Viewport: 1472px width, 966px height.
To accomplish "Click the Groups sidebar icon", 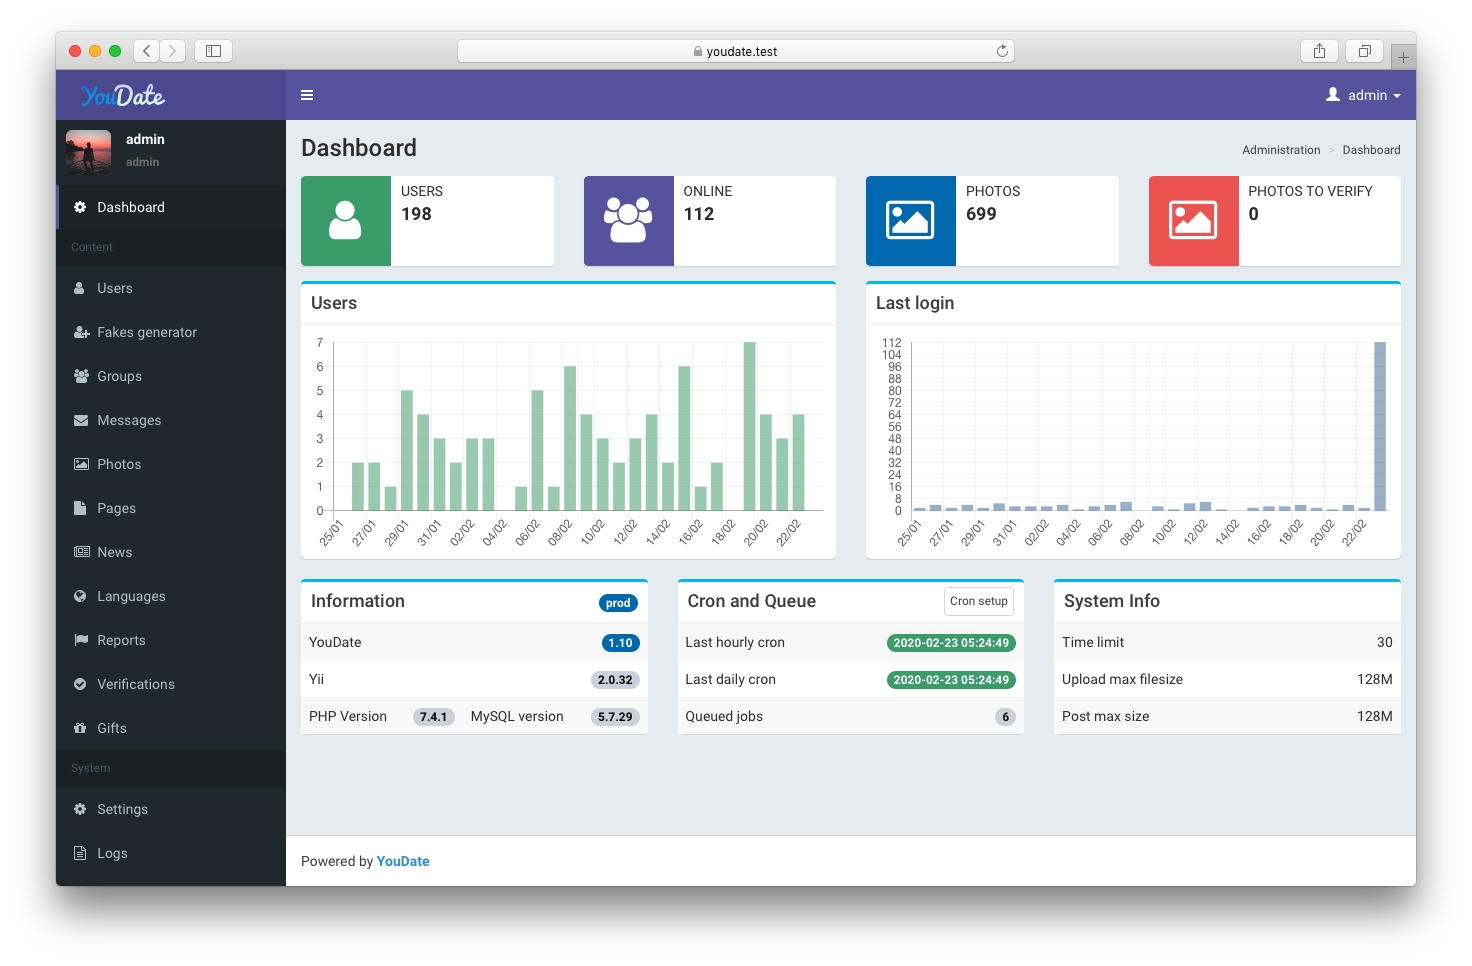I will [x=81, y=376].
